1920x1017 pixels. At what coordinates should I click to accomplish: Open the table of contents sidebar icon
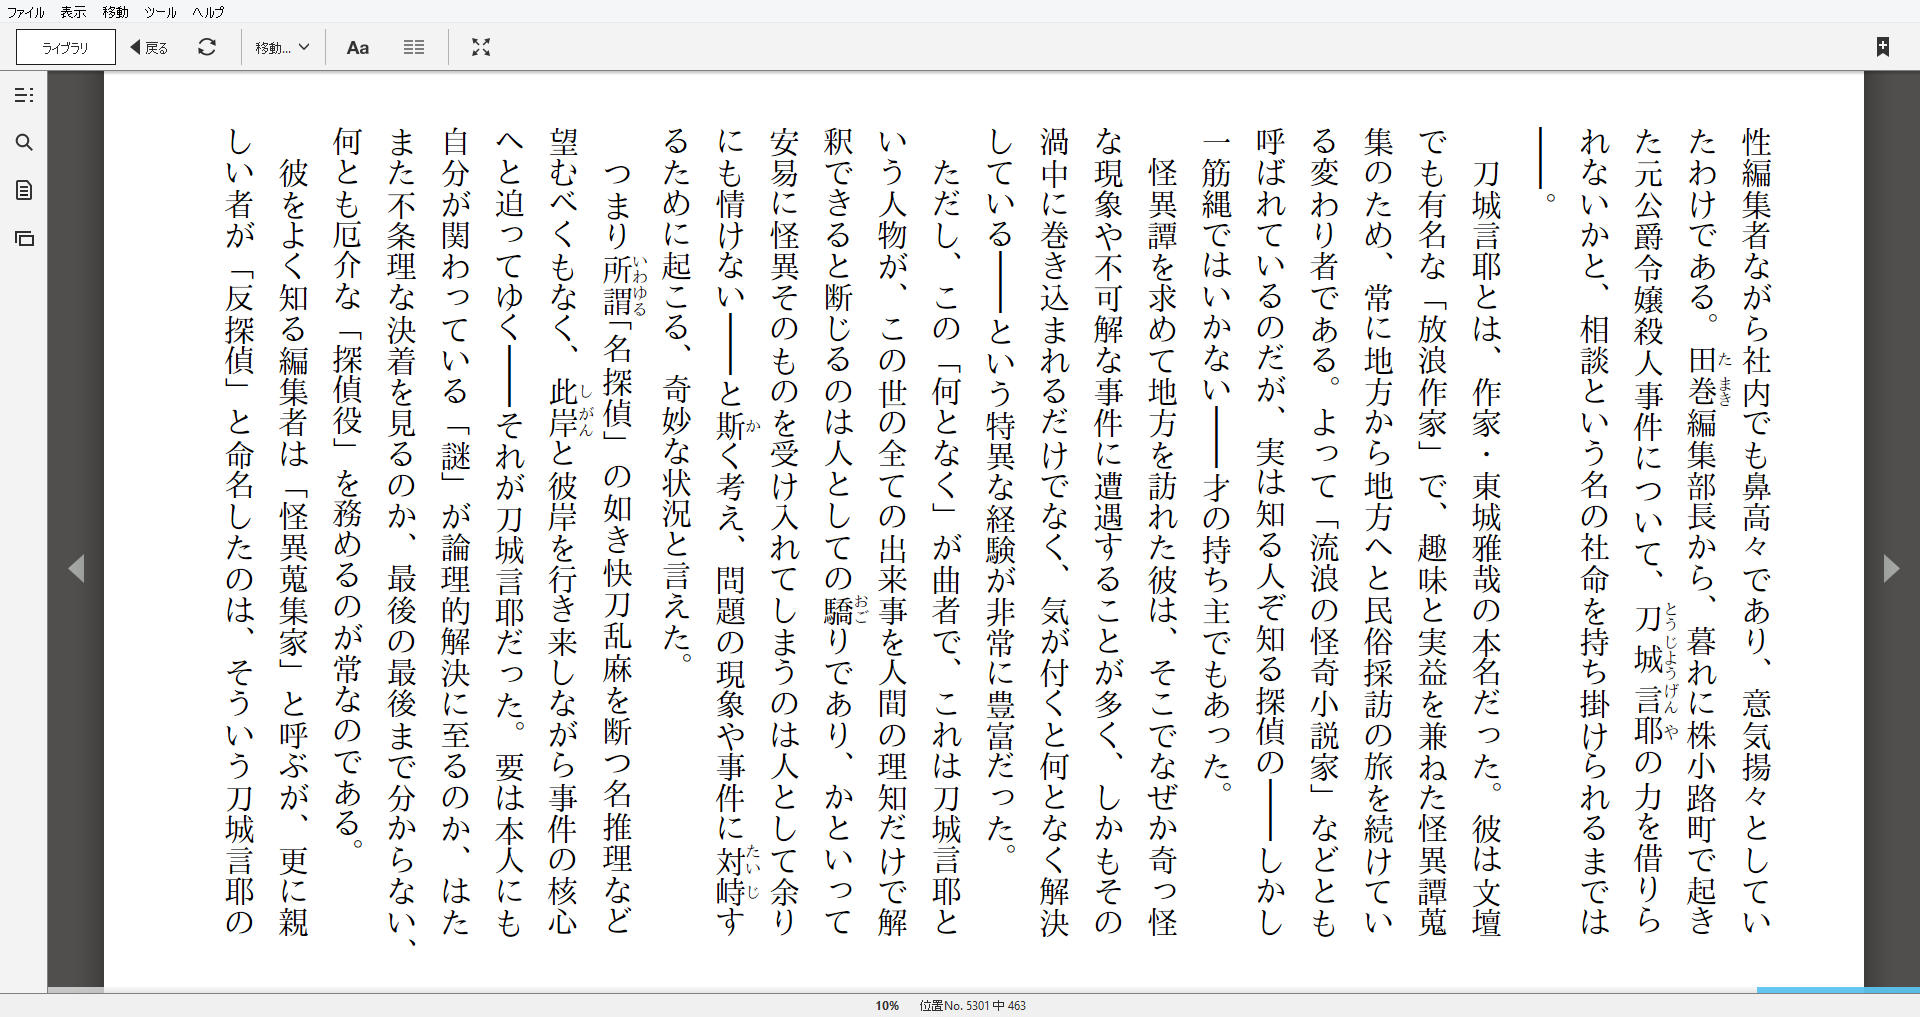coord(24,95)
